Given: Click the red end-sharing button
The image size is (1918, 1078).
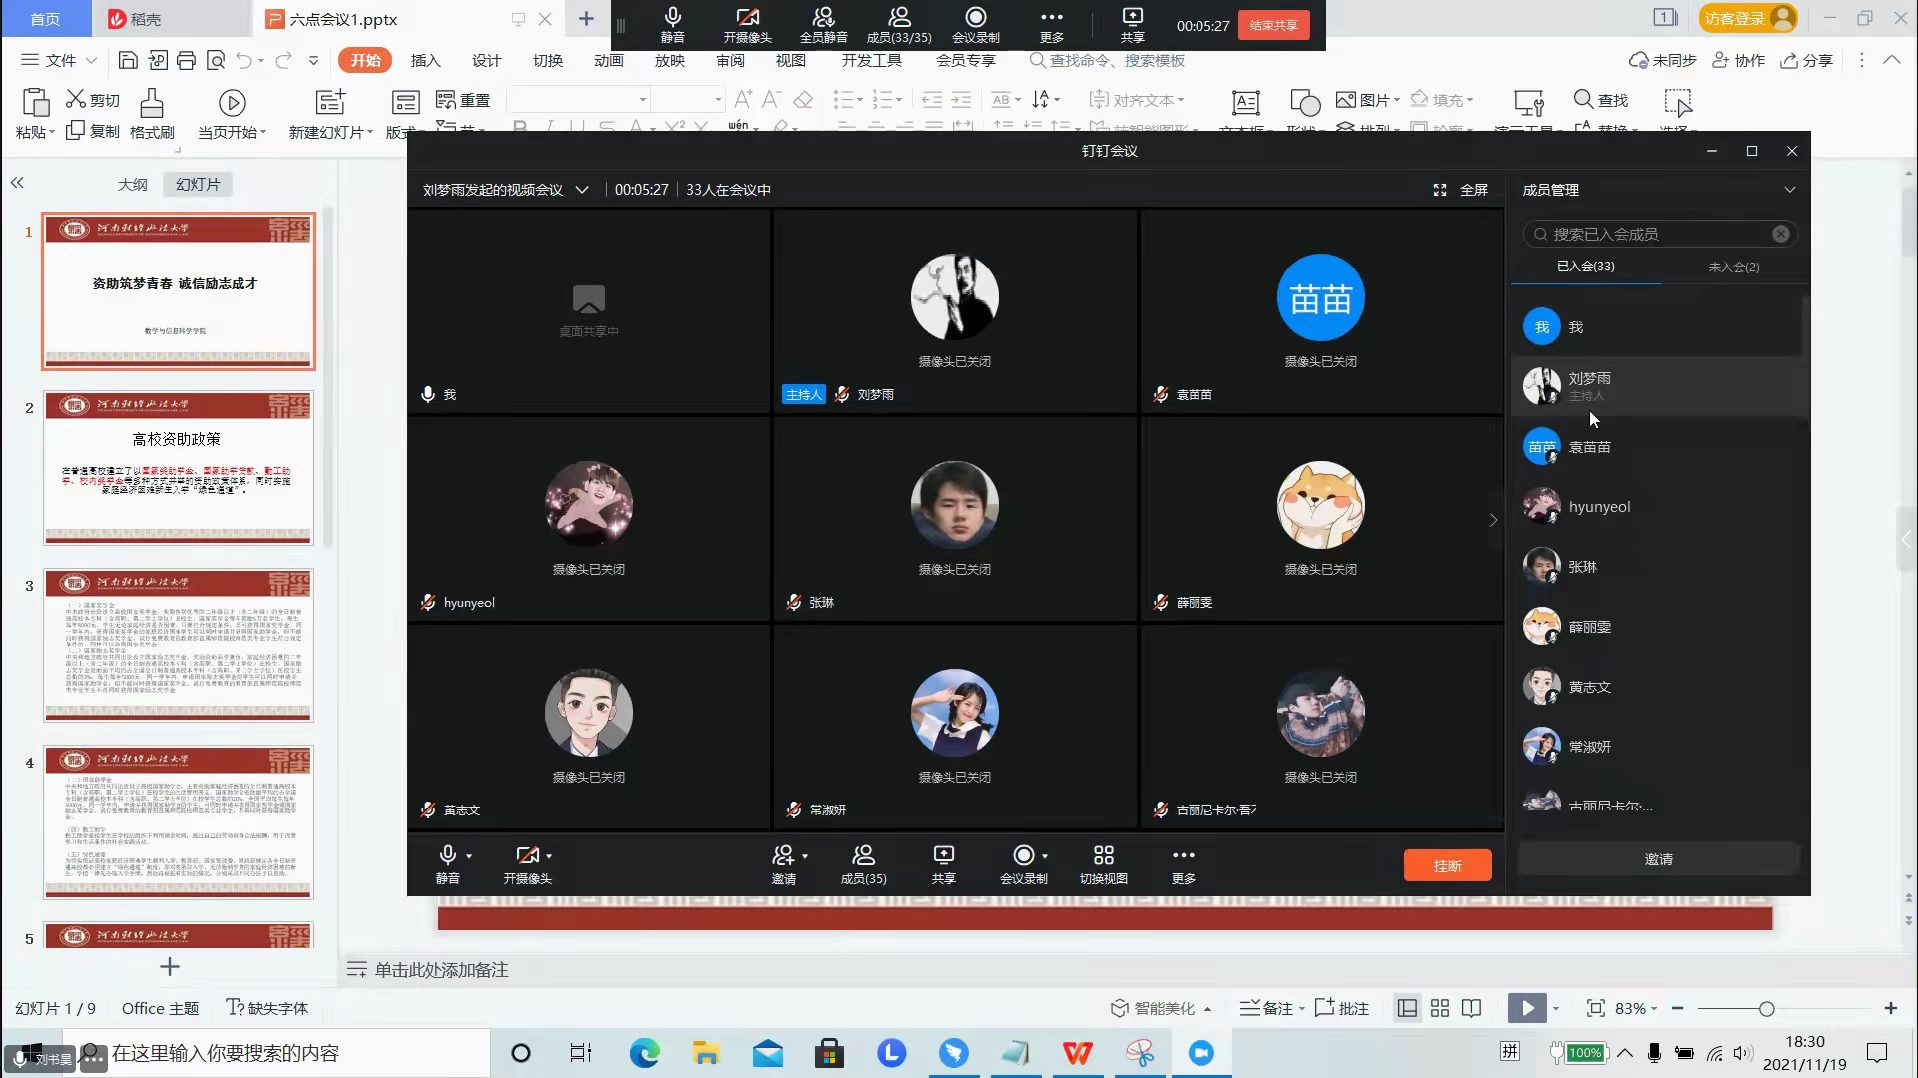Looking at the screenshot, I should 1273,25.
